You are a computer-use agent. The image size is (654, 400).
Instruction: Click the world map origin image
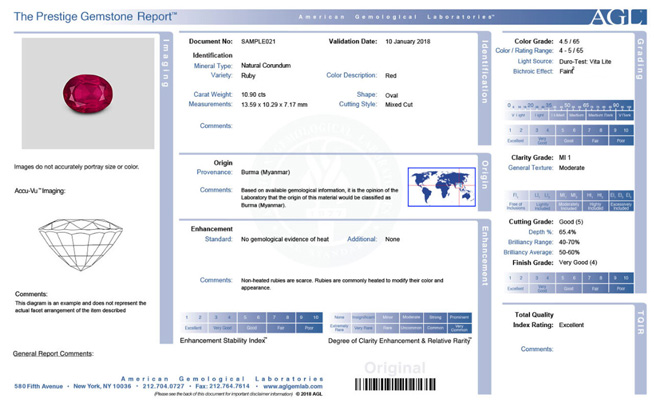(442, 187)
